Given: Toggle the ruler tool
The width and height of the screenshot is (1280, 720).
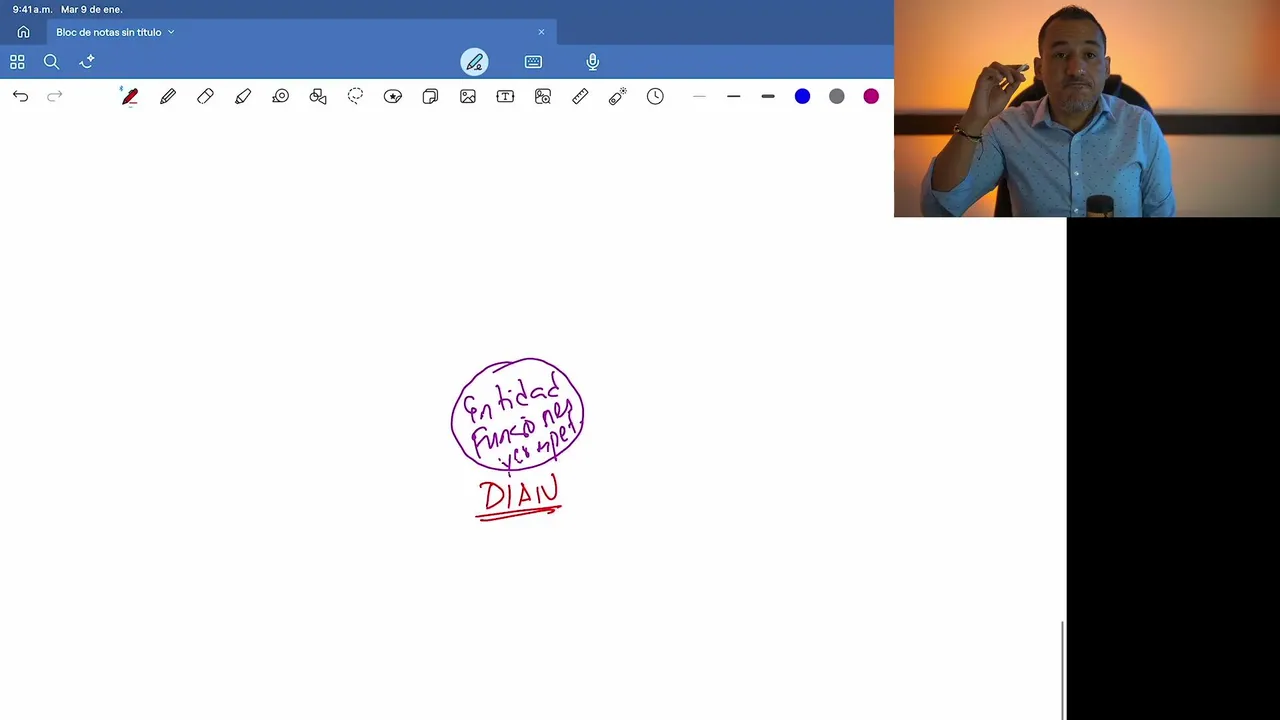Looking at the screenshot, I should [x=580, y=96].
